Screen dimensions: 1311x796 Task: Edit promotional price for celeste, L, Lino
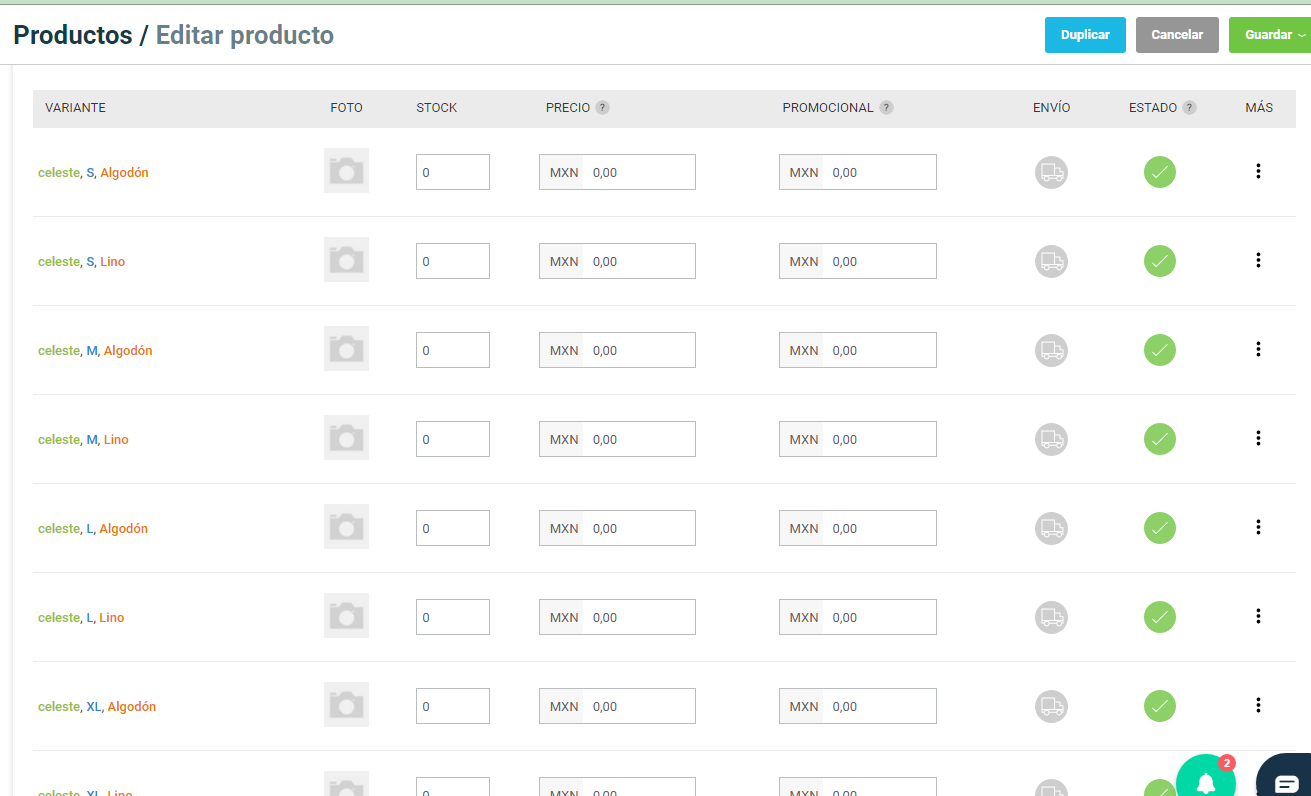(x=858, y=617)
